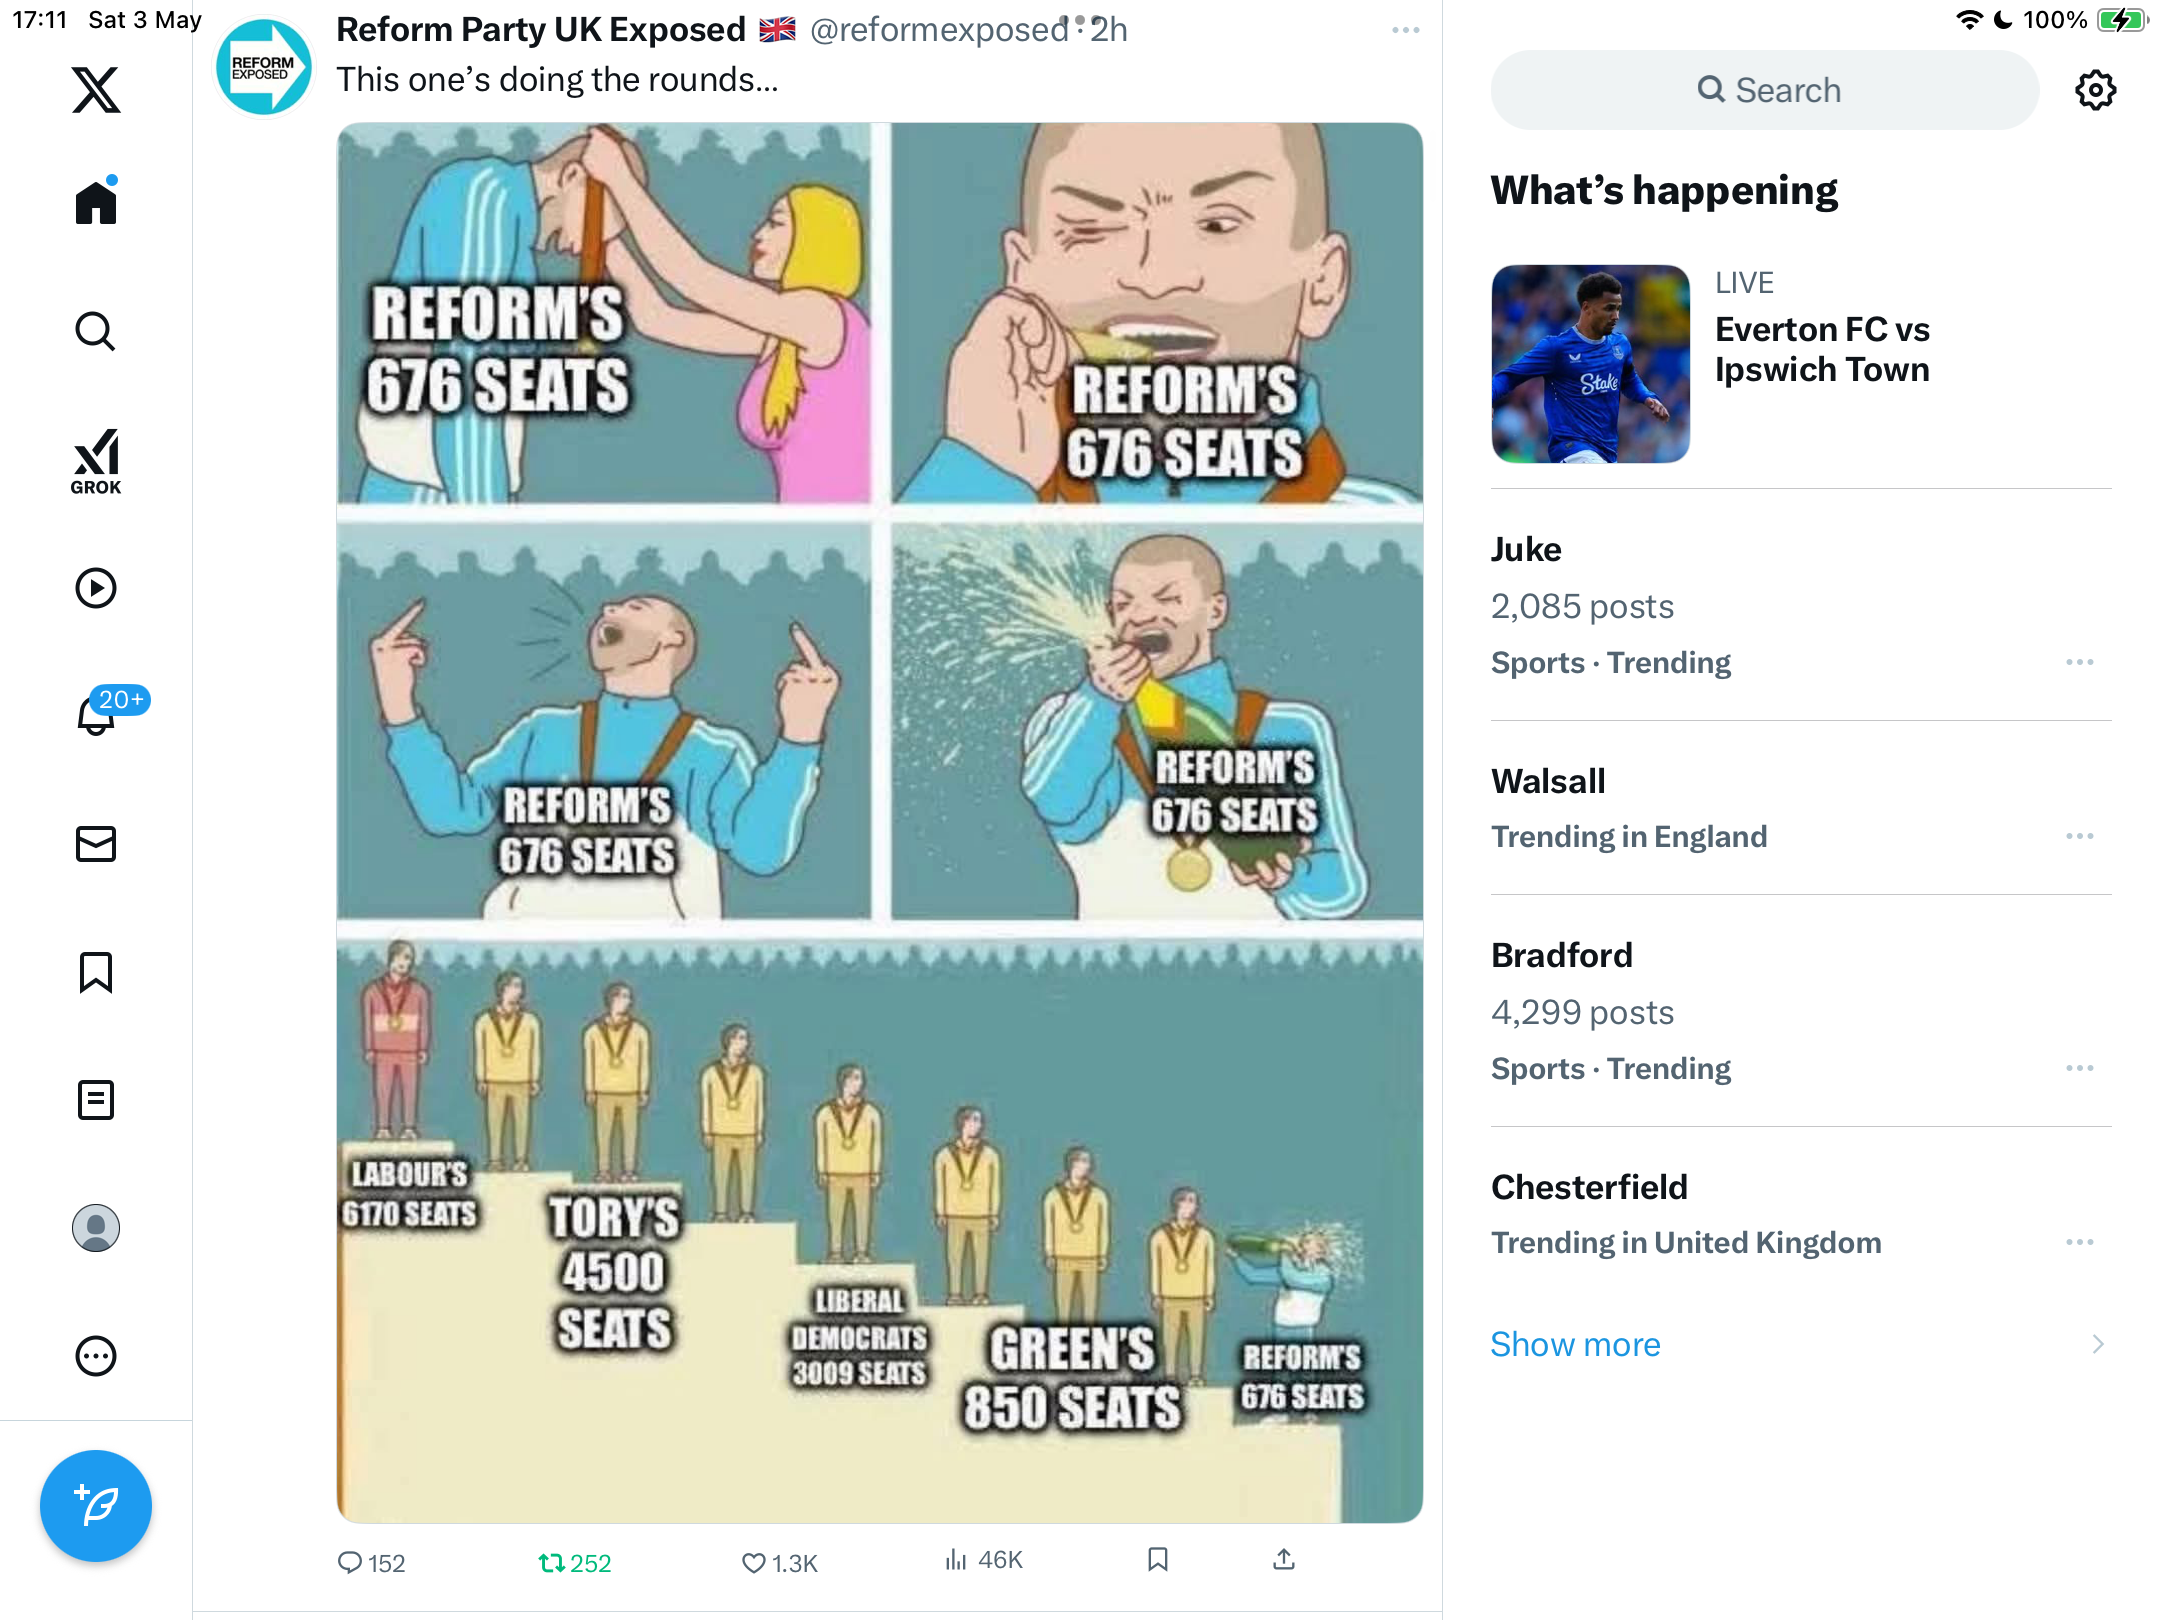Open the more options dots on the post

1406,30
